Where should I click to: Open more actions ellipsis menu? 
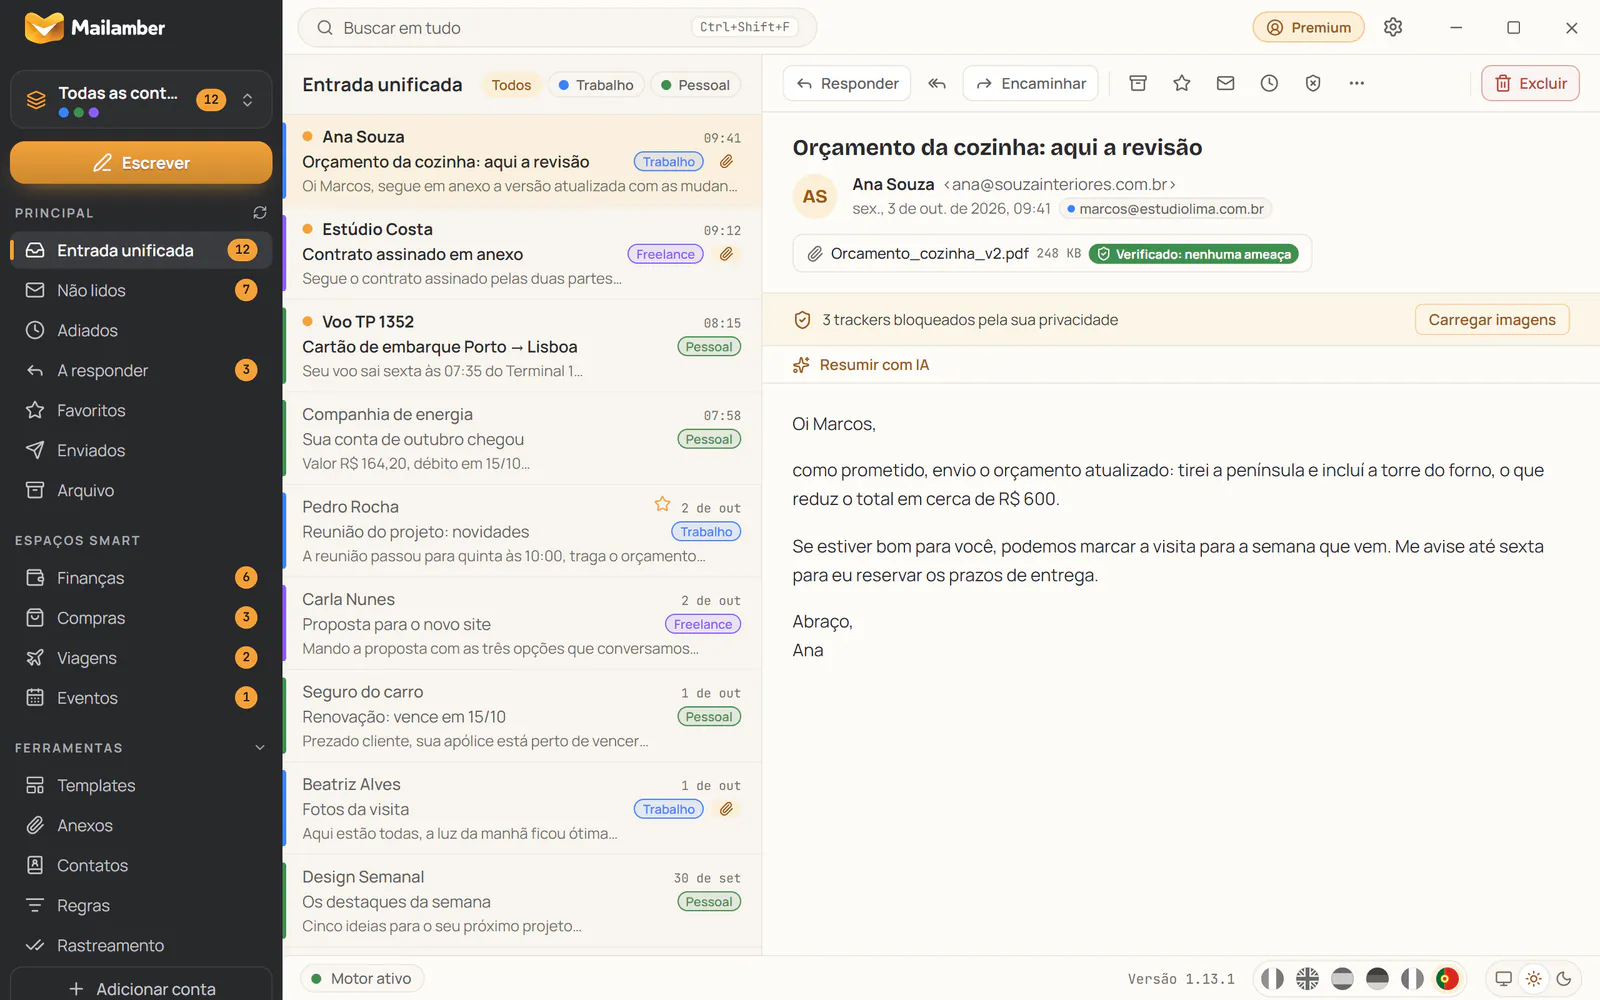pos(1357,84)
